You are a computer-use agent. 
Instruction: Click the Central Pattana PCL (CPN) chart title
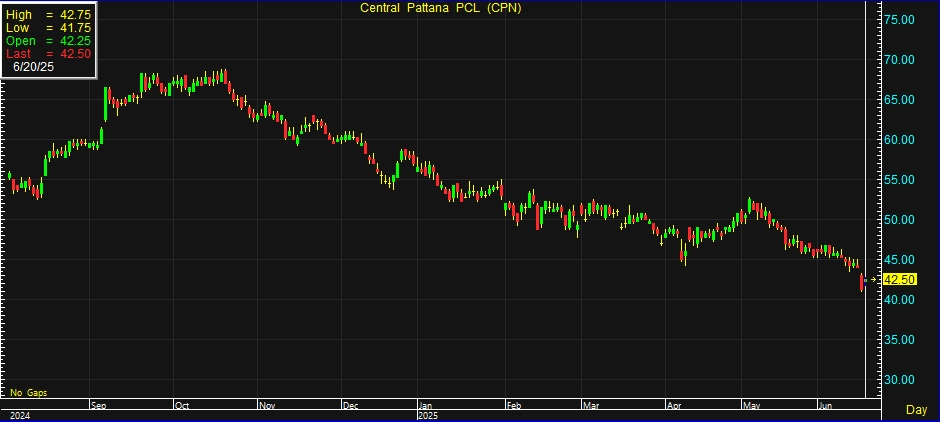(441, 8)
